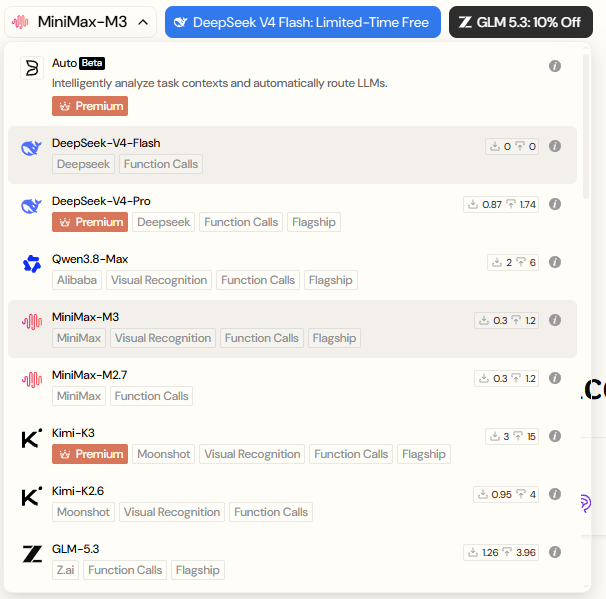Image resolution: width=606 pixels, height=599 pixels.
Task: Click the Qwen3.8-Max logo icon
Action: click(x=32, y=264)
